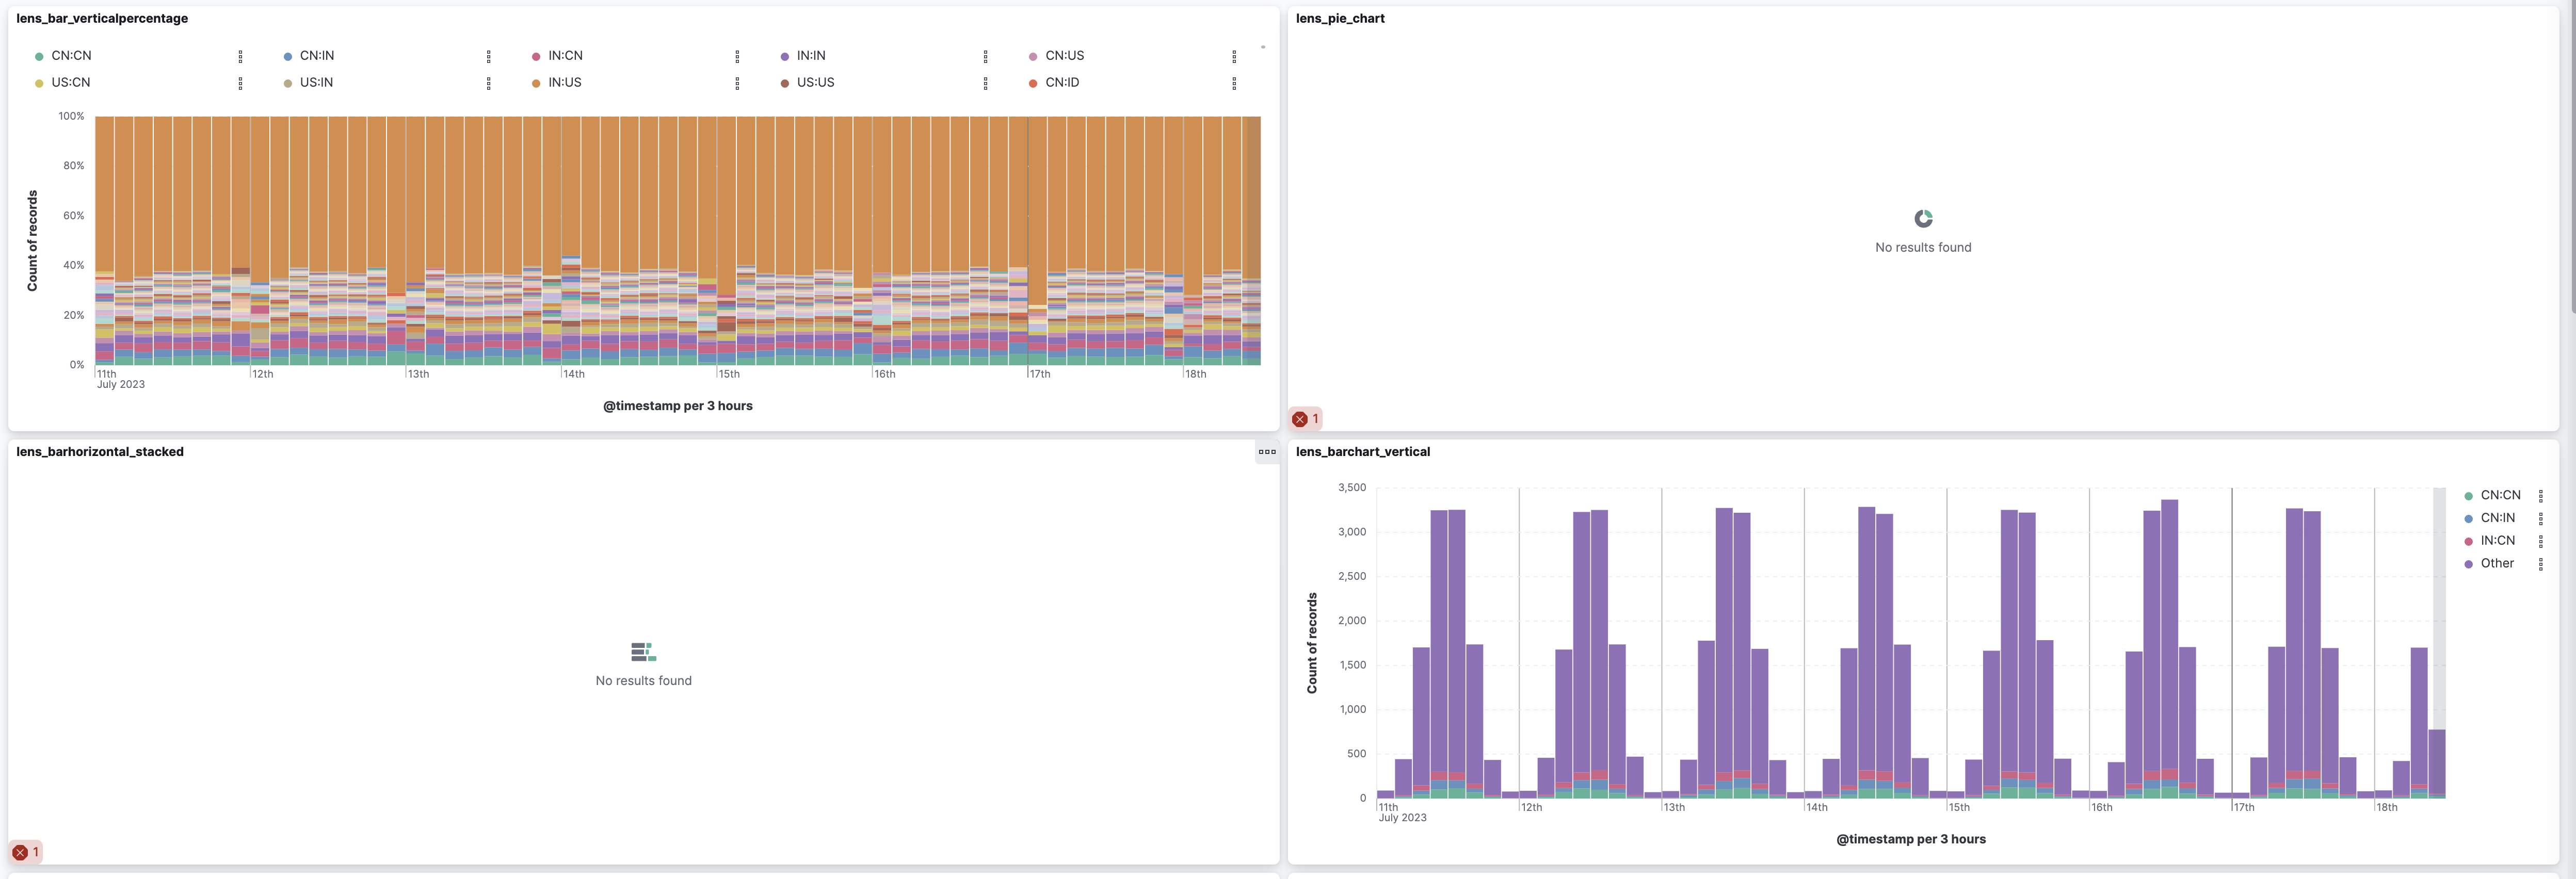Click the highlighted last bar in vertical barchart
Viewport: 2576px width, 879px height.
tap(2437, 763)
